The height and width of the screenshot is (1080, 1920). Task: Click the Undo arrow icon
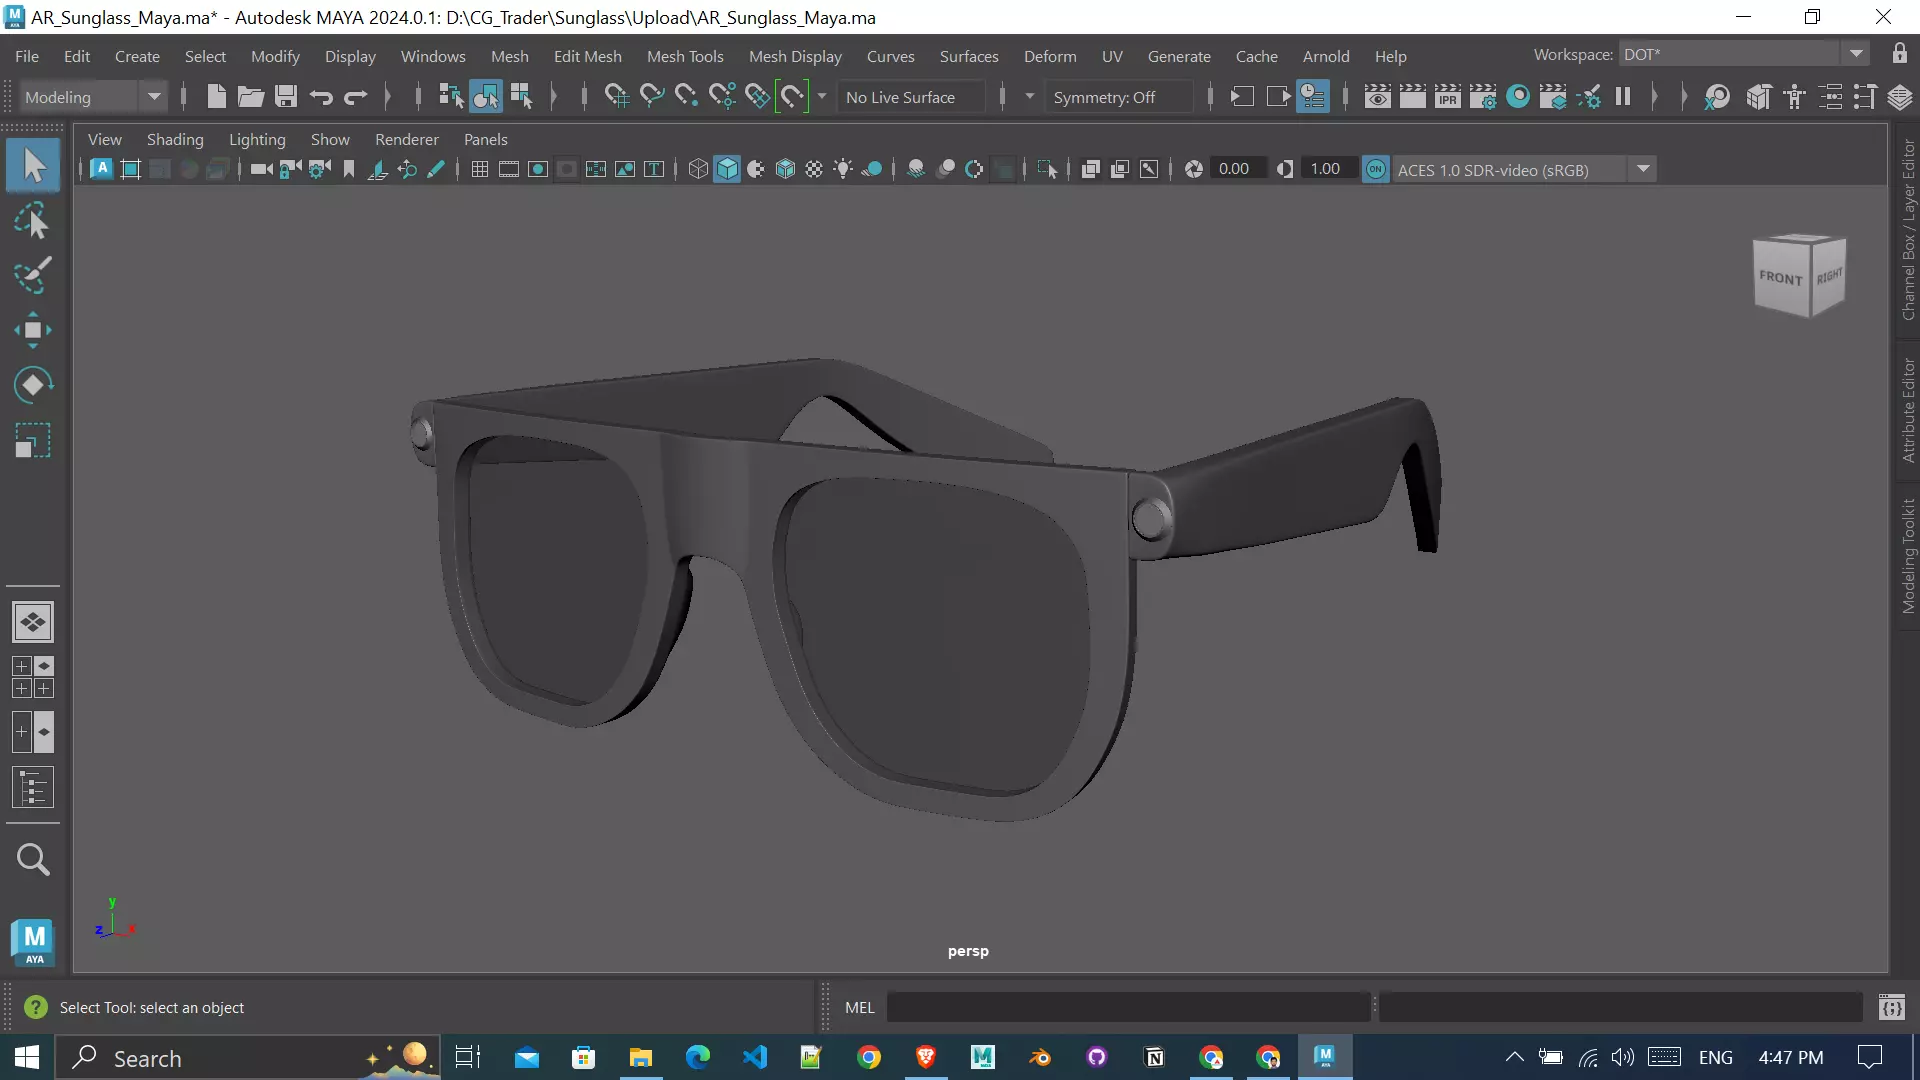321,97
